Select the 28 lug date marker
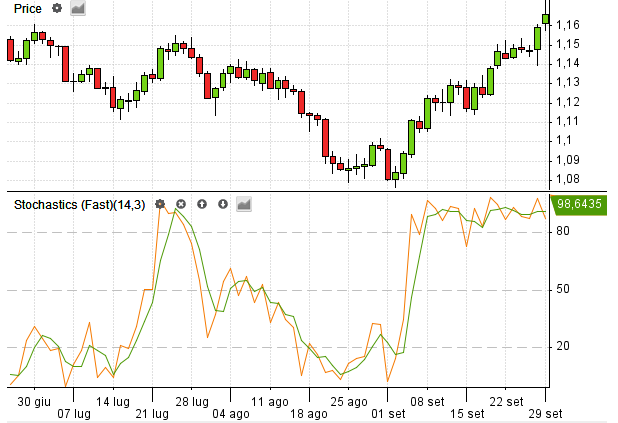618x423 pixels. click(192, 400)
